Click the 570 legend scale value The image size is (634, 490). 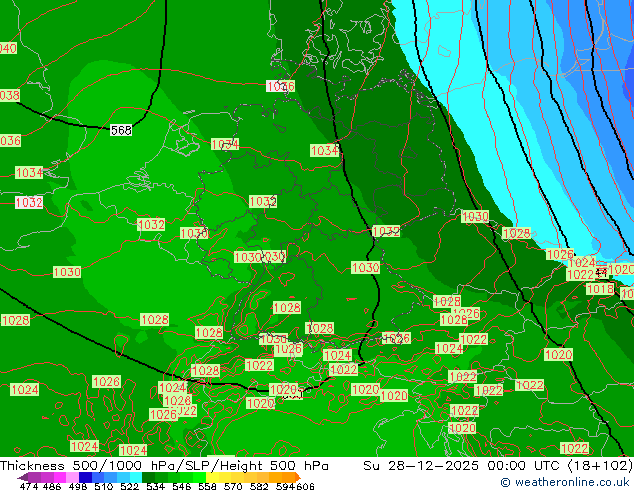coord(233,486)
